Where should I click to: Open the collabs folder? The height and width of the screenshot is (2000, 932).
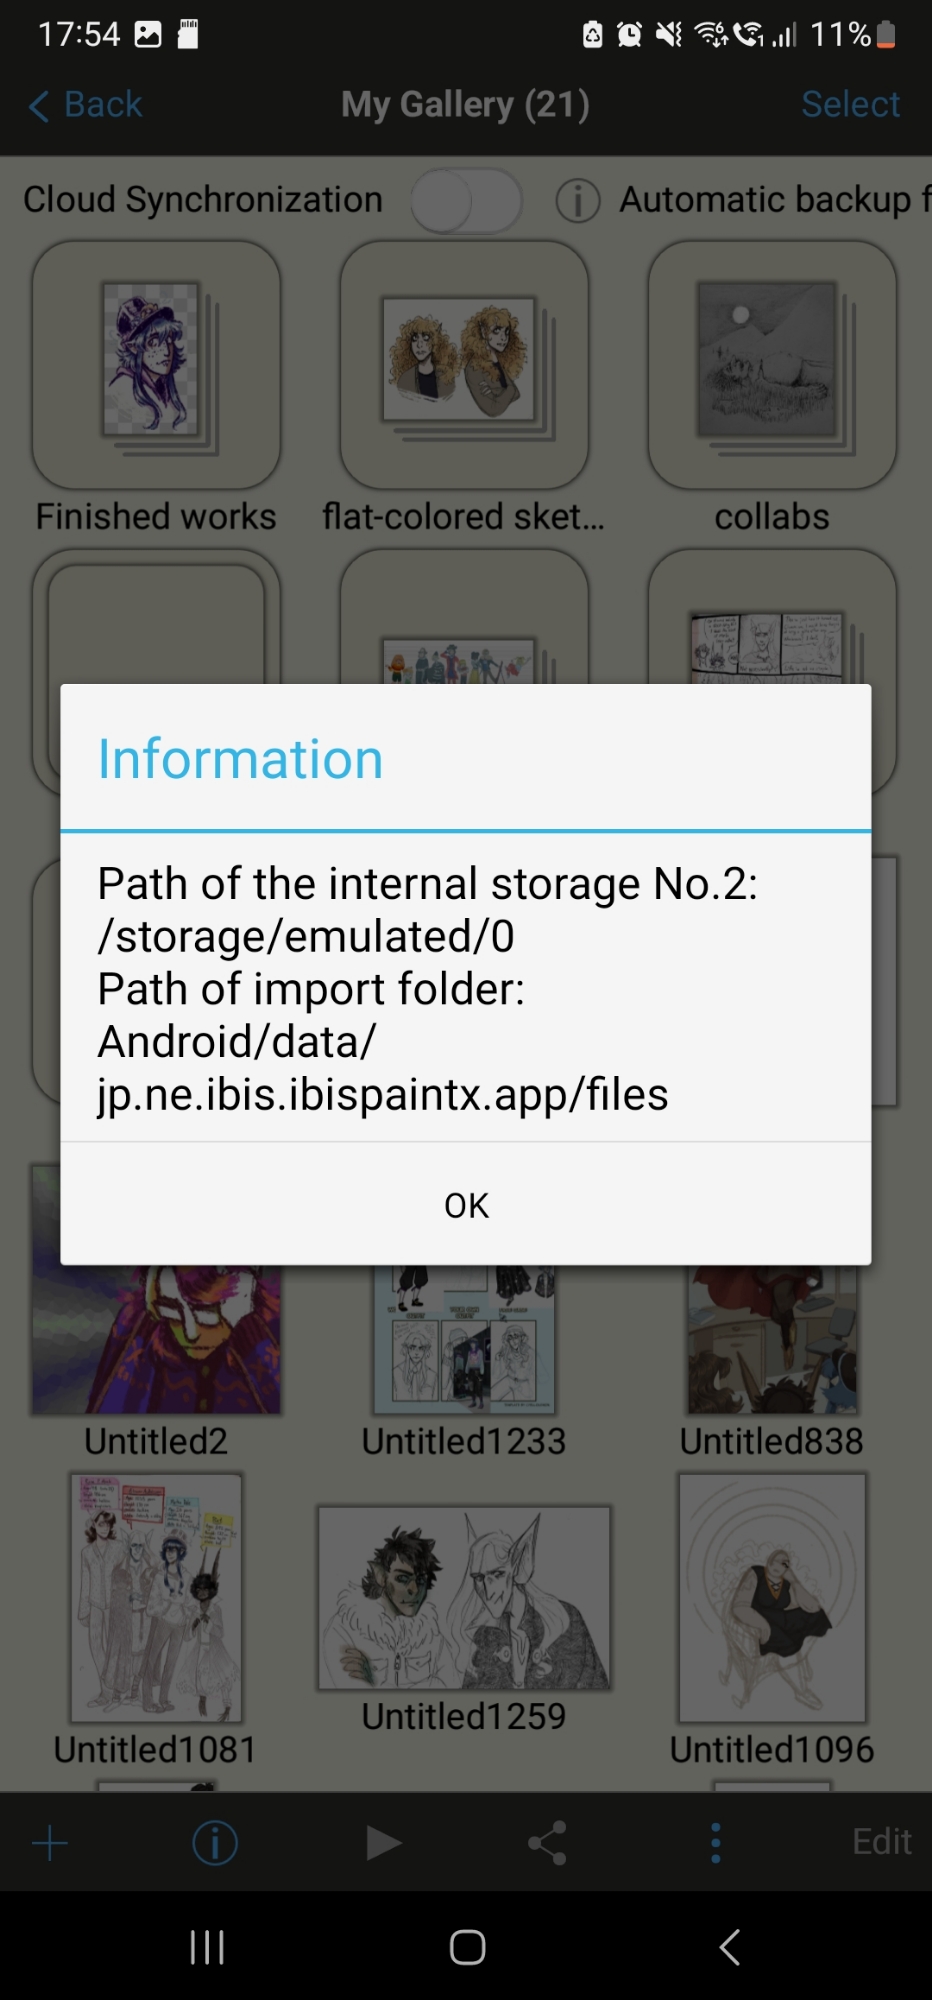772,365
